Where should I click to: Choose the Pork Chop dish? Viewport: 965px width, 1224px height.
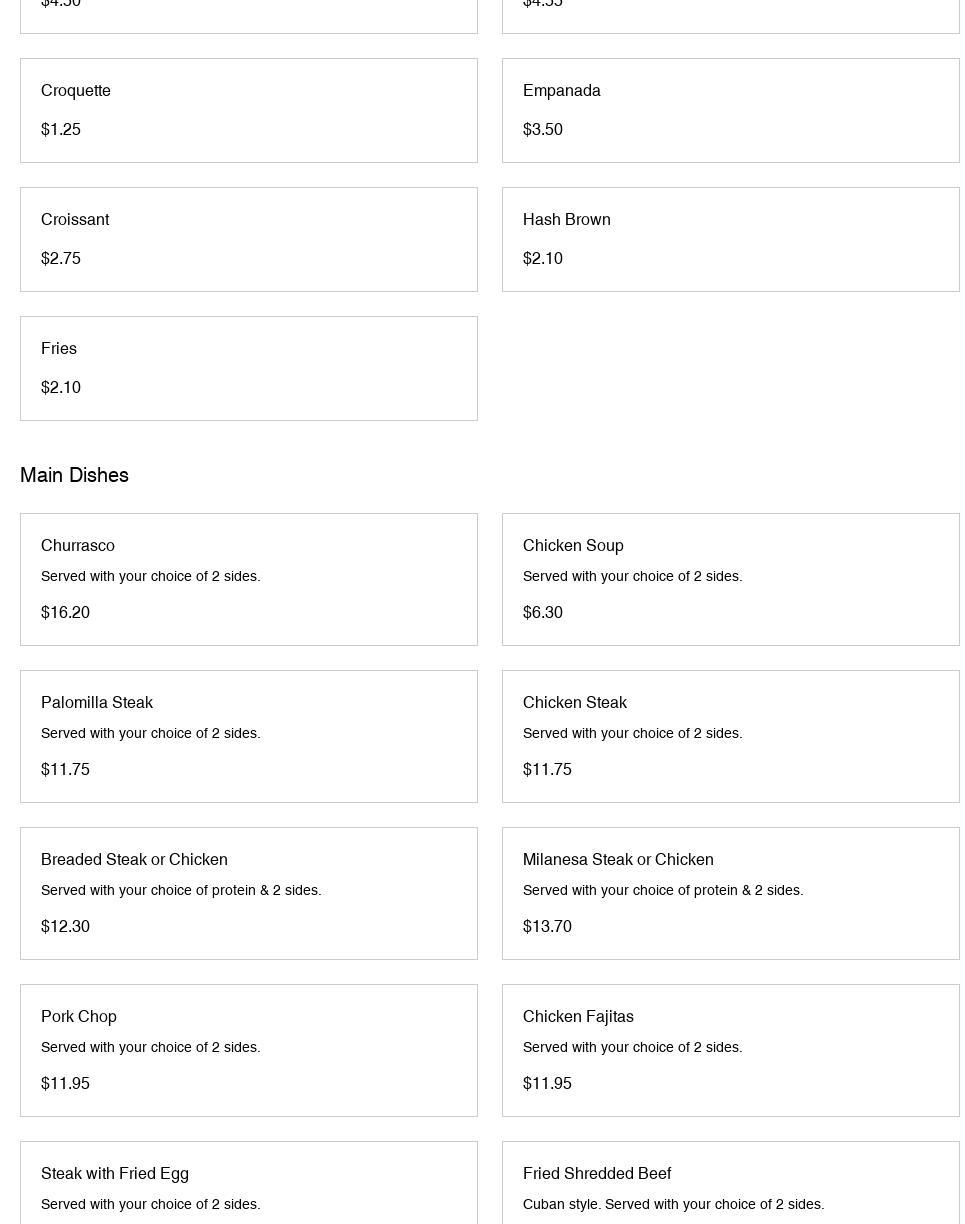click(248, 1050)
